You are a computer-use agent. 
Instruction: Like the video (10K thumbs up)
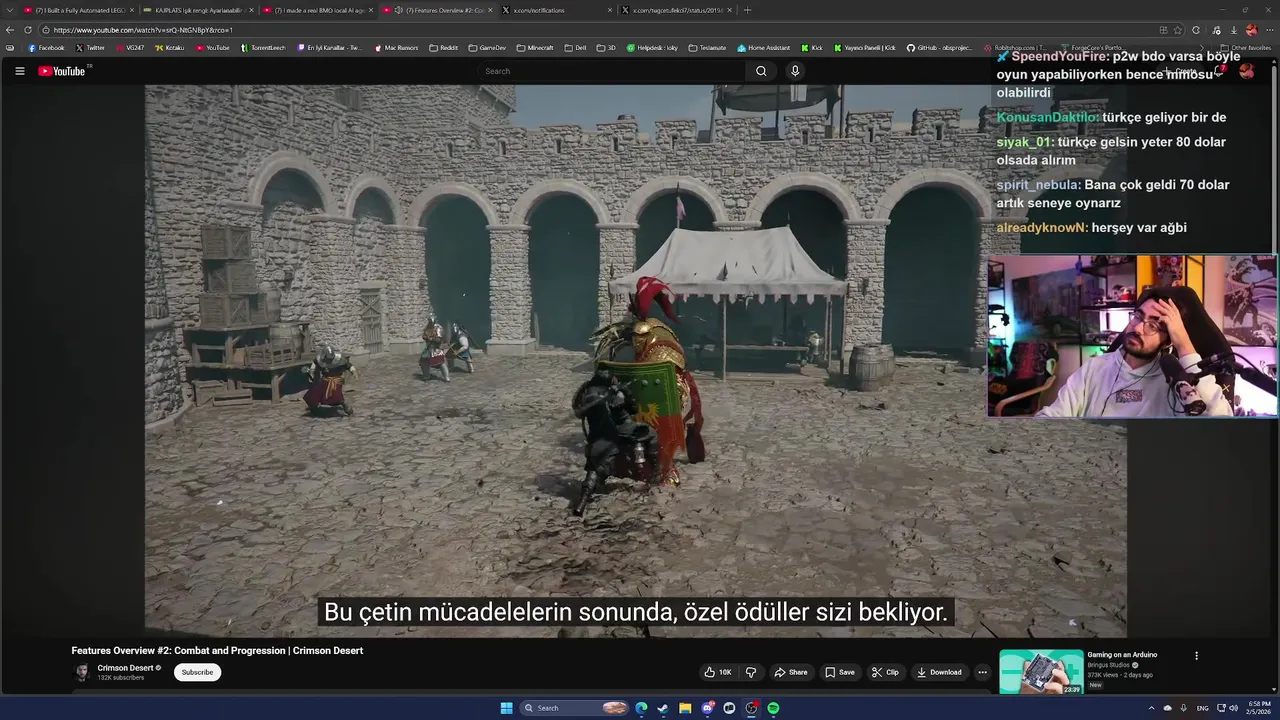718,672
